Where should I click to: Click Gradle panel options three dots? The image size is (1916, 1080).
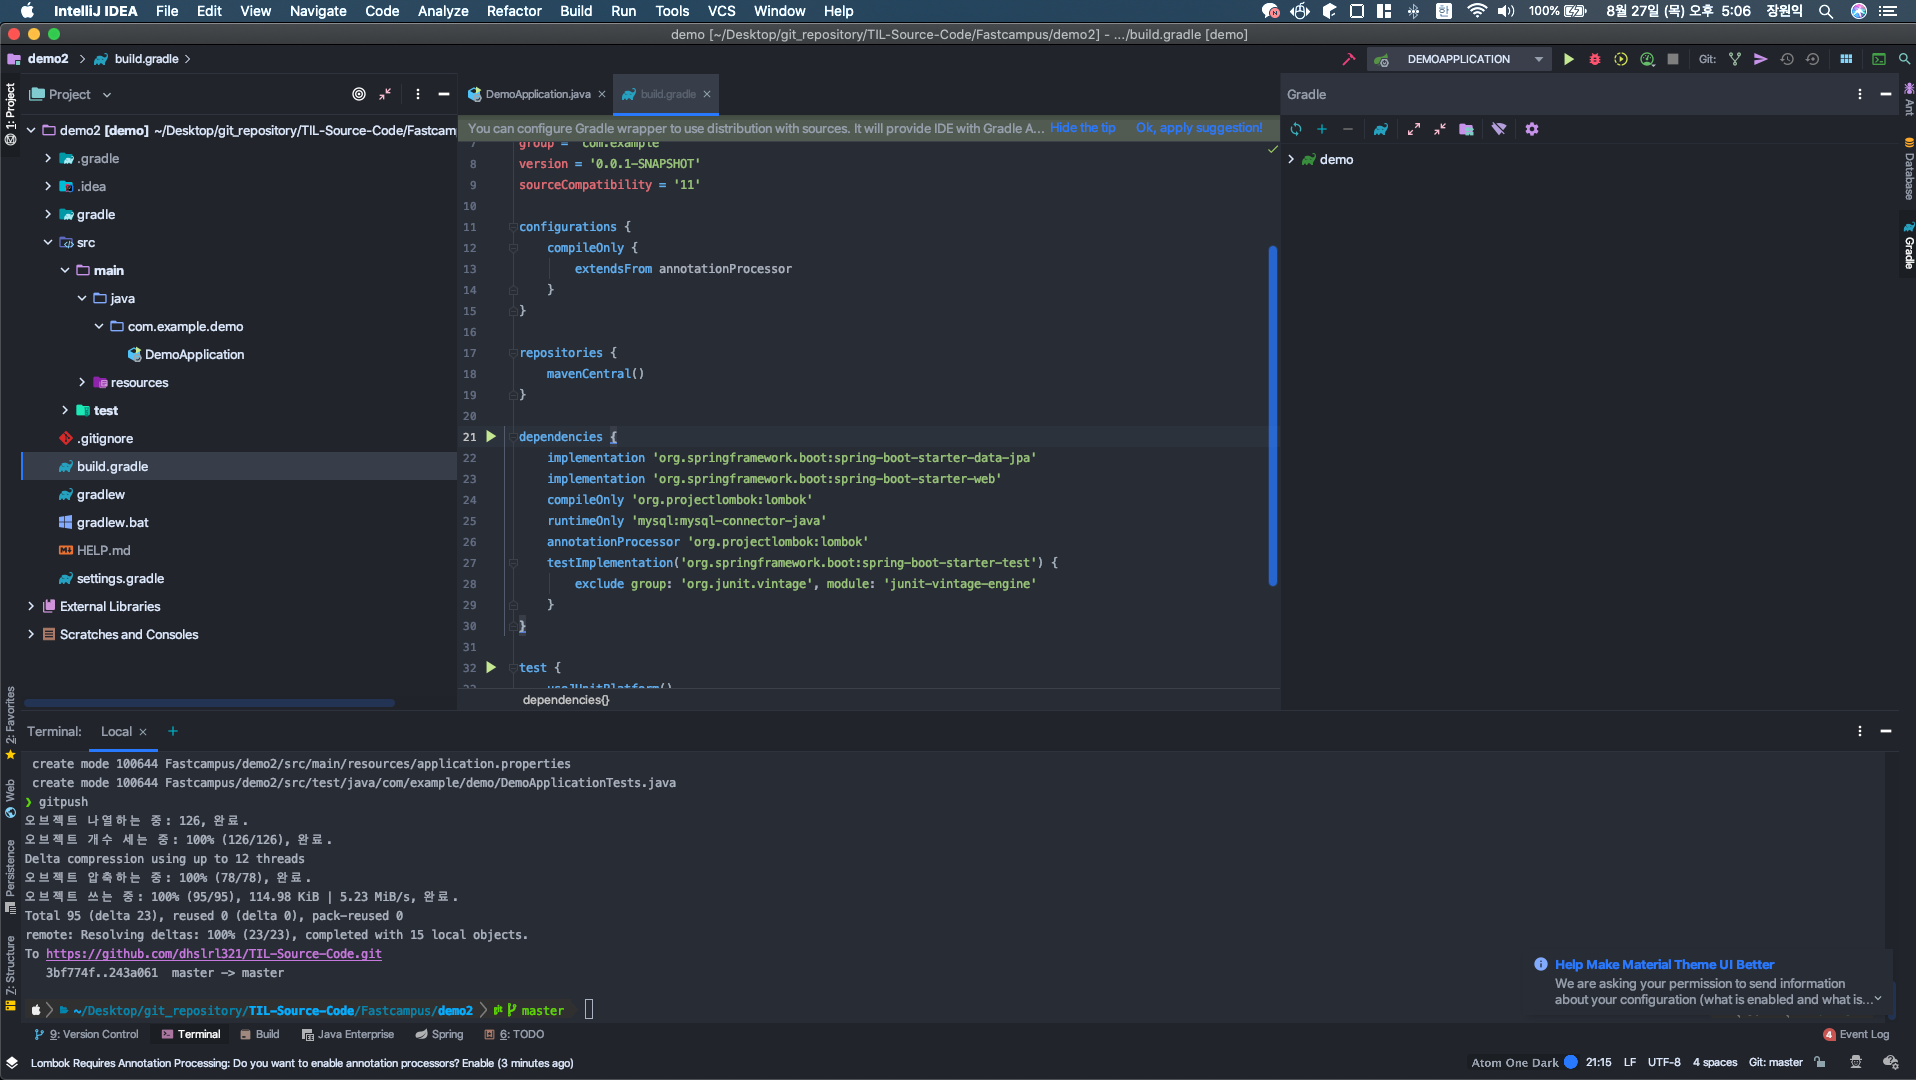pos(1860,94)
